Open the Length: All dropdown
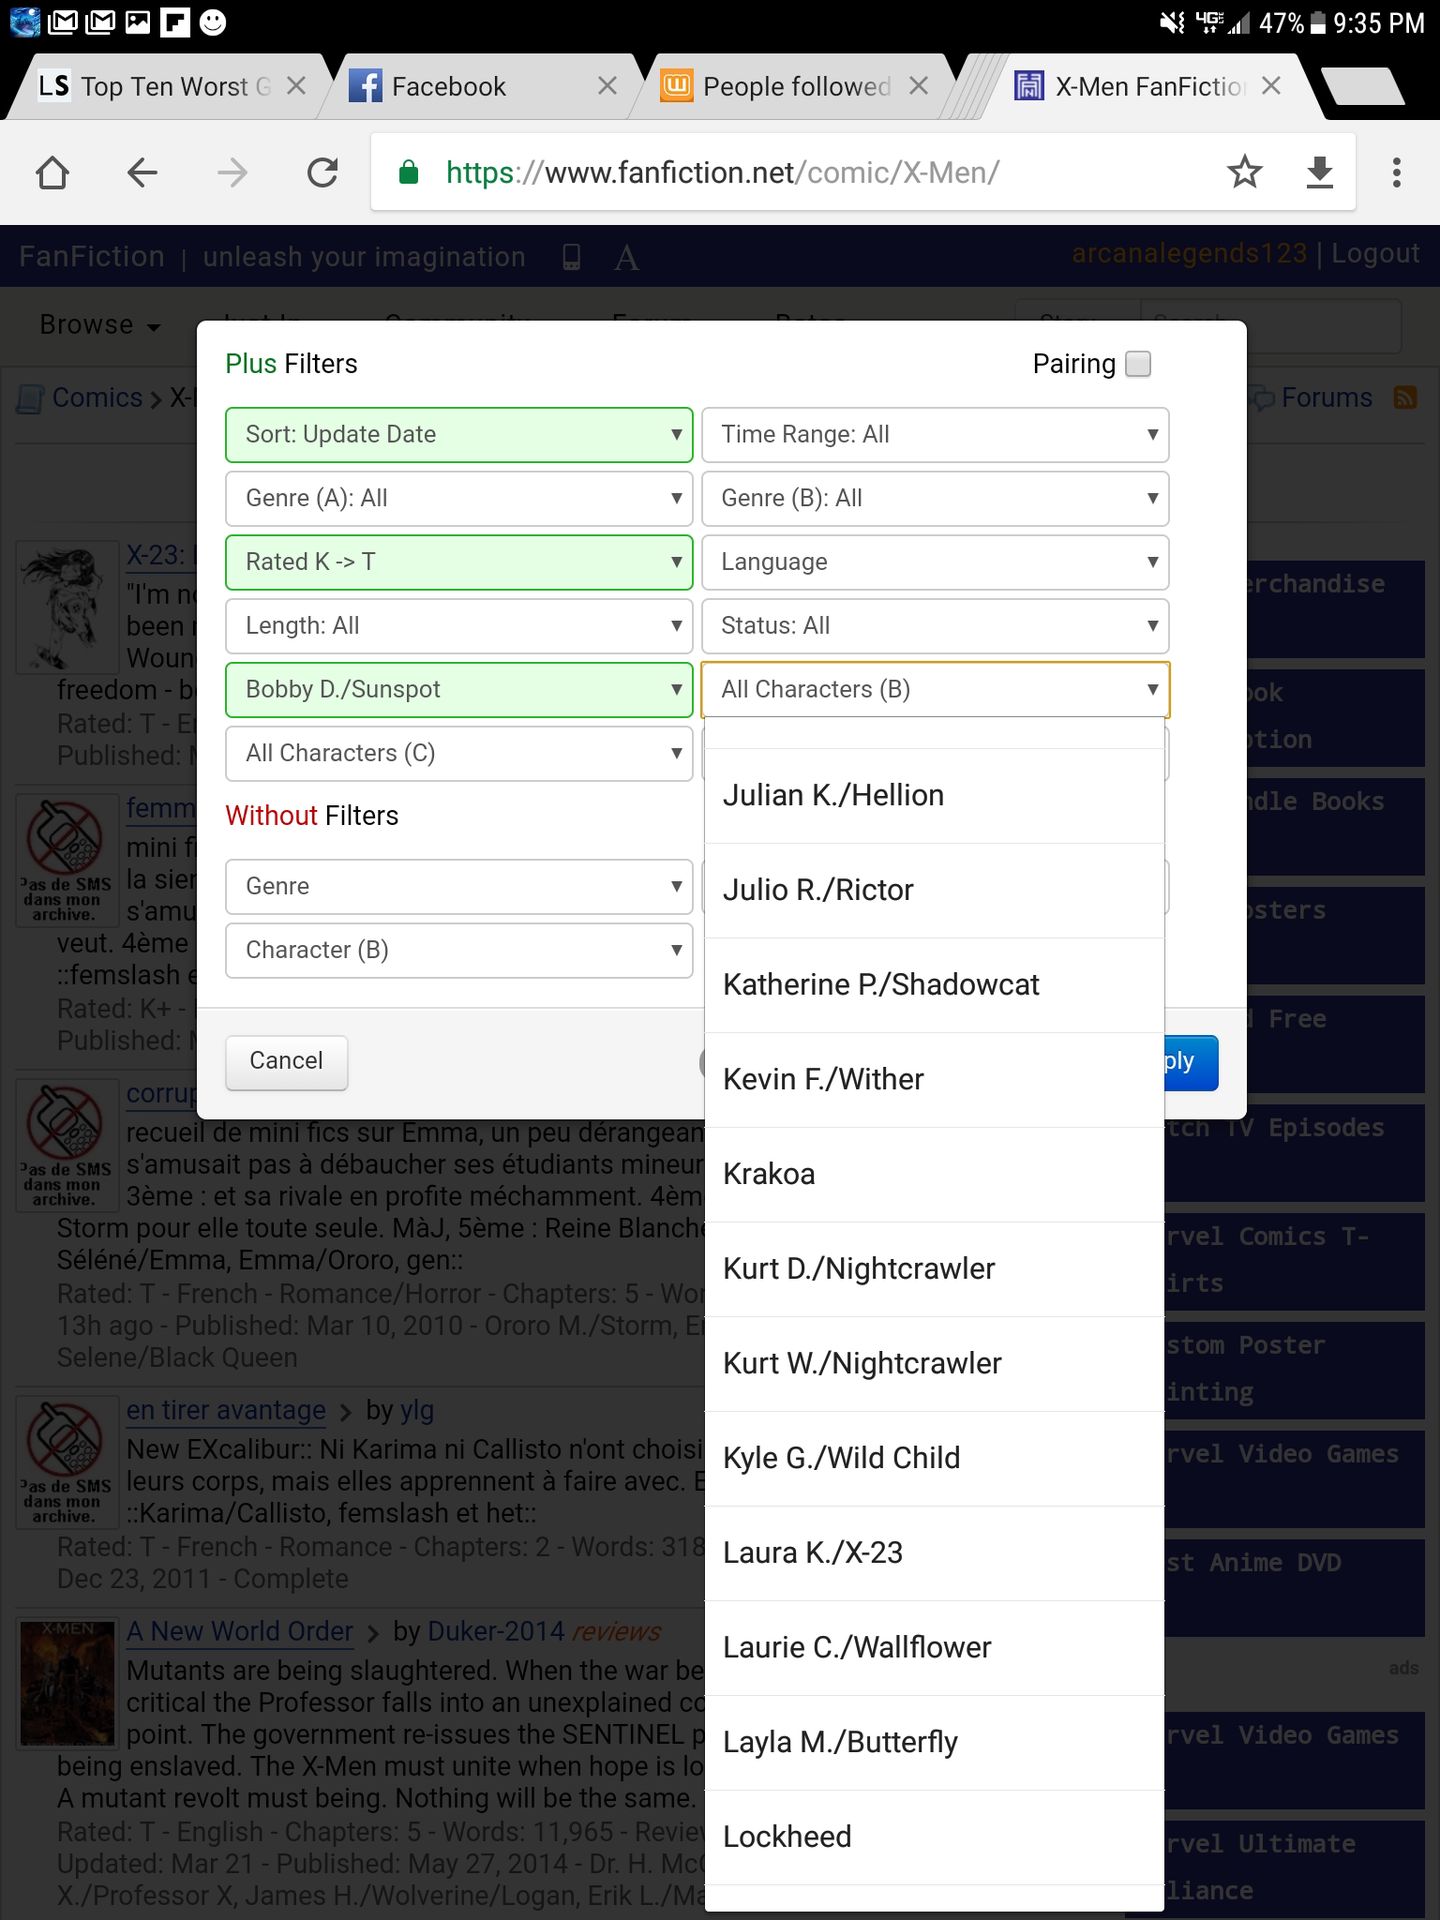This screenshot has width=1440, height=1920. coord(459,626)
